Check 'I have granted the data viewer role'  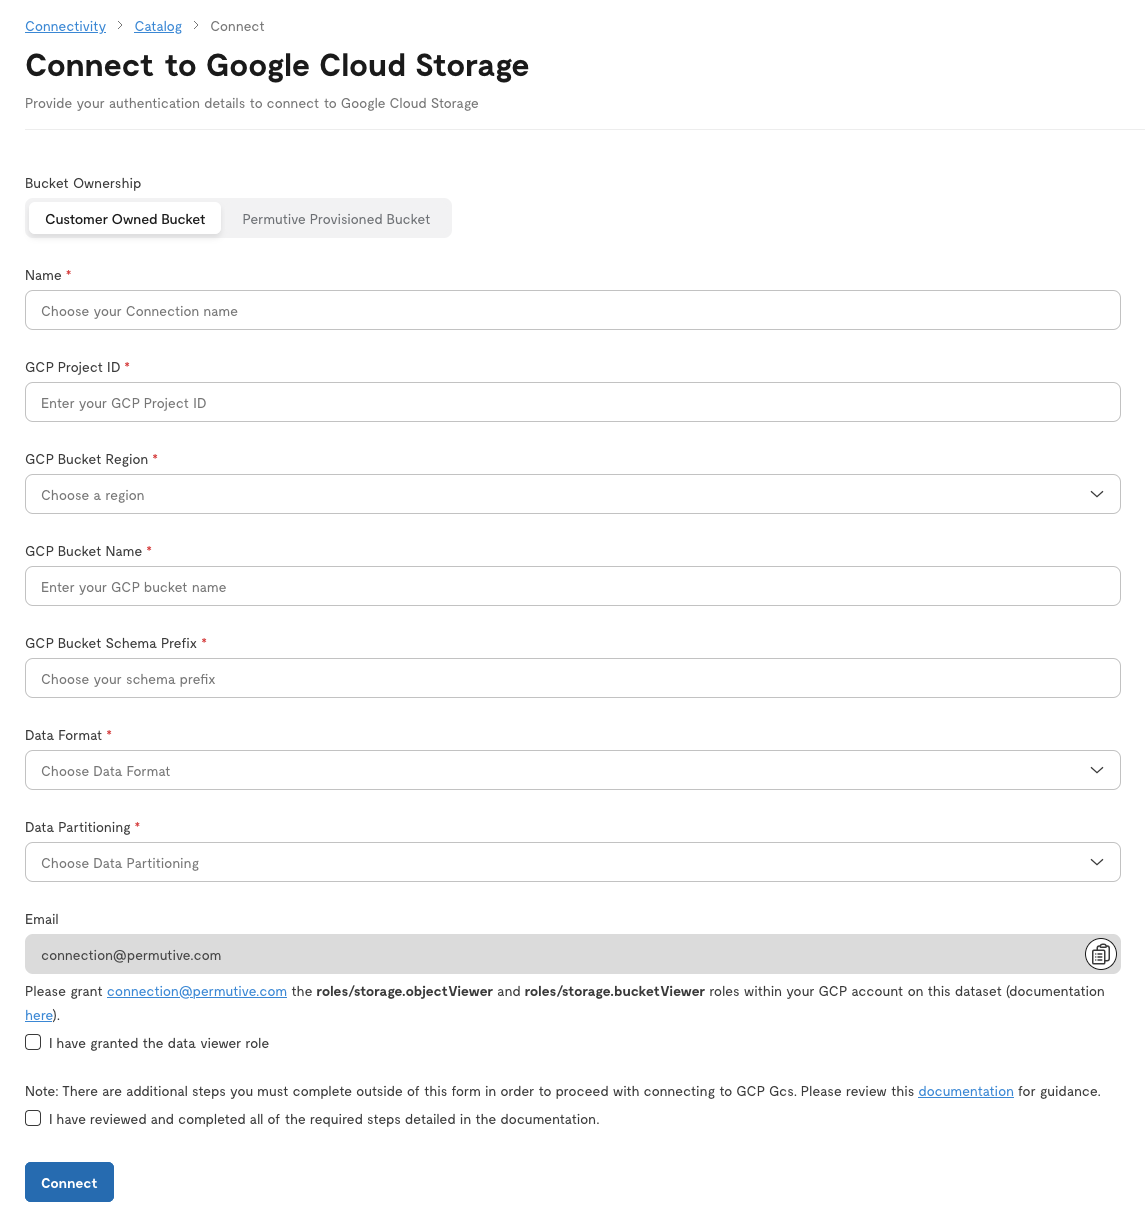[x=33, y=1042]
